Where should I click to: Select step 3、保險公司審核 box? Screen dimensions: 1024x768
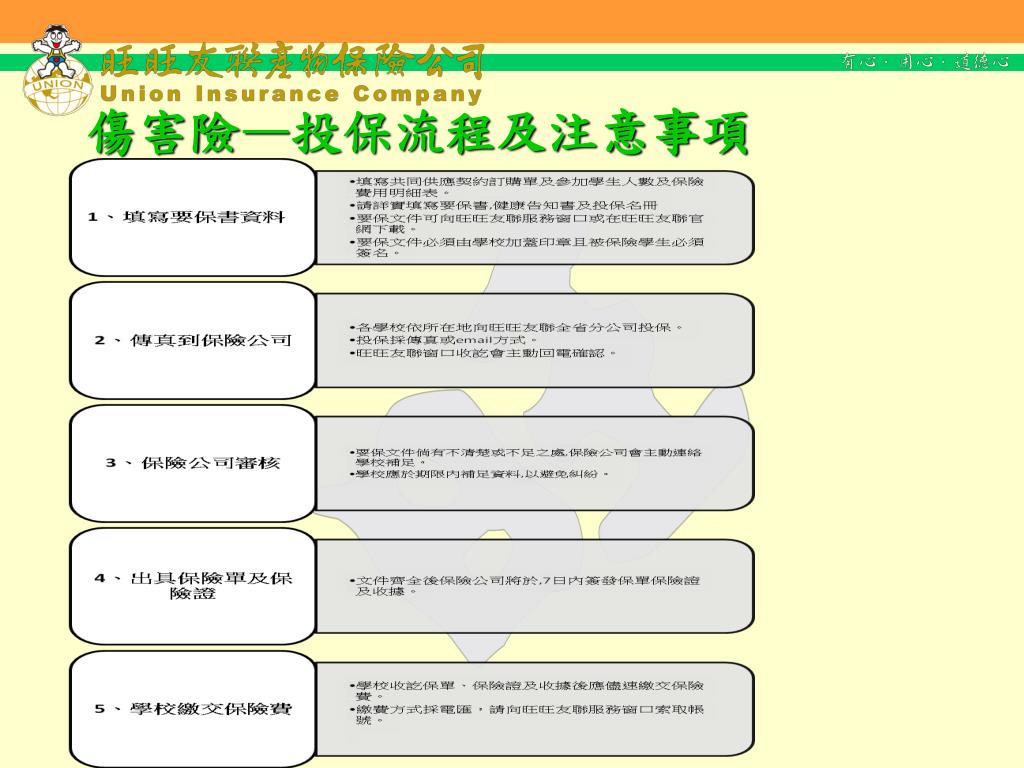click(193, 463)
